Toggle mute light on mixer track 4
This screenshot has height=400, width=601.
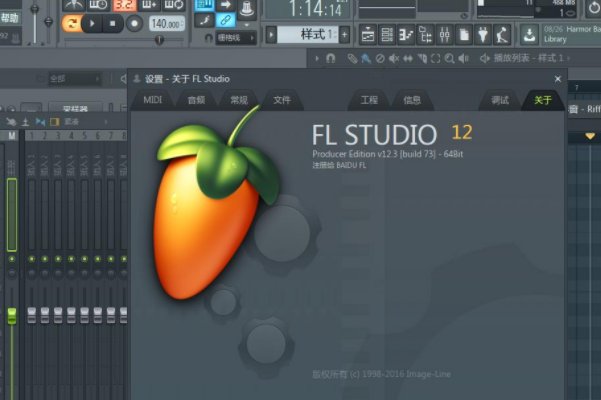(x=71, y=259)
